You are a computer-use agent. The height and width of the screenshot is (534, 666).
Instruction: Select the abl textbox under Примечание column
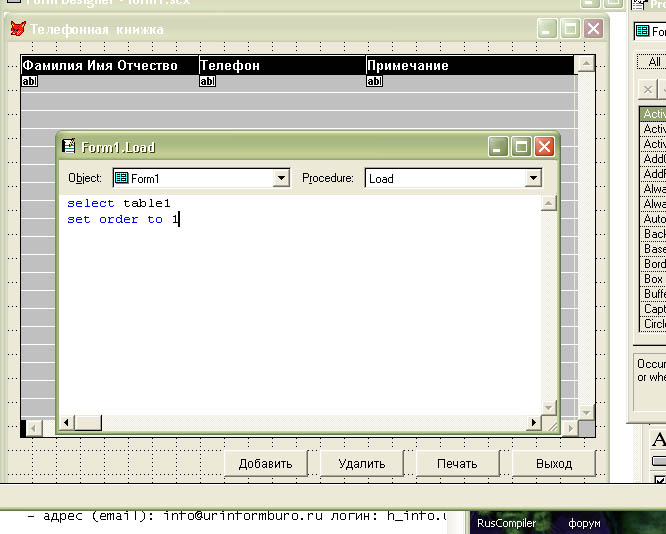coord(374,81)
